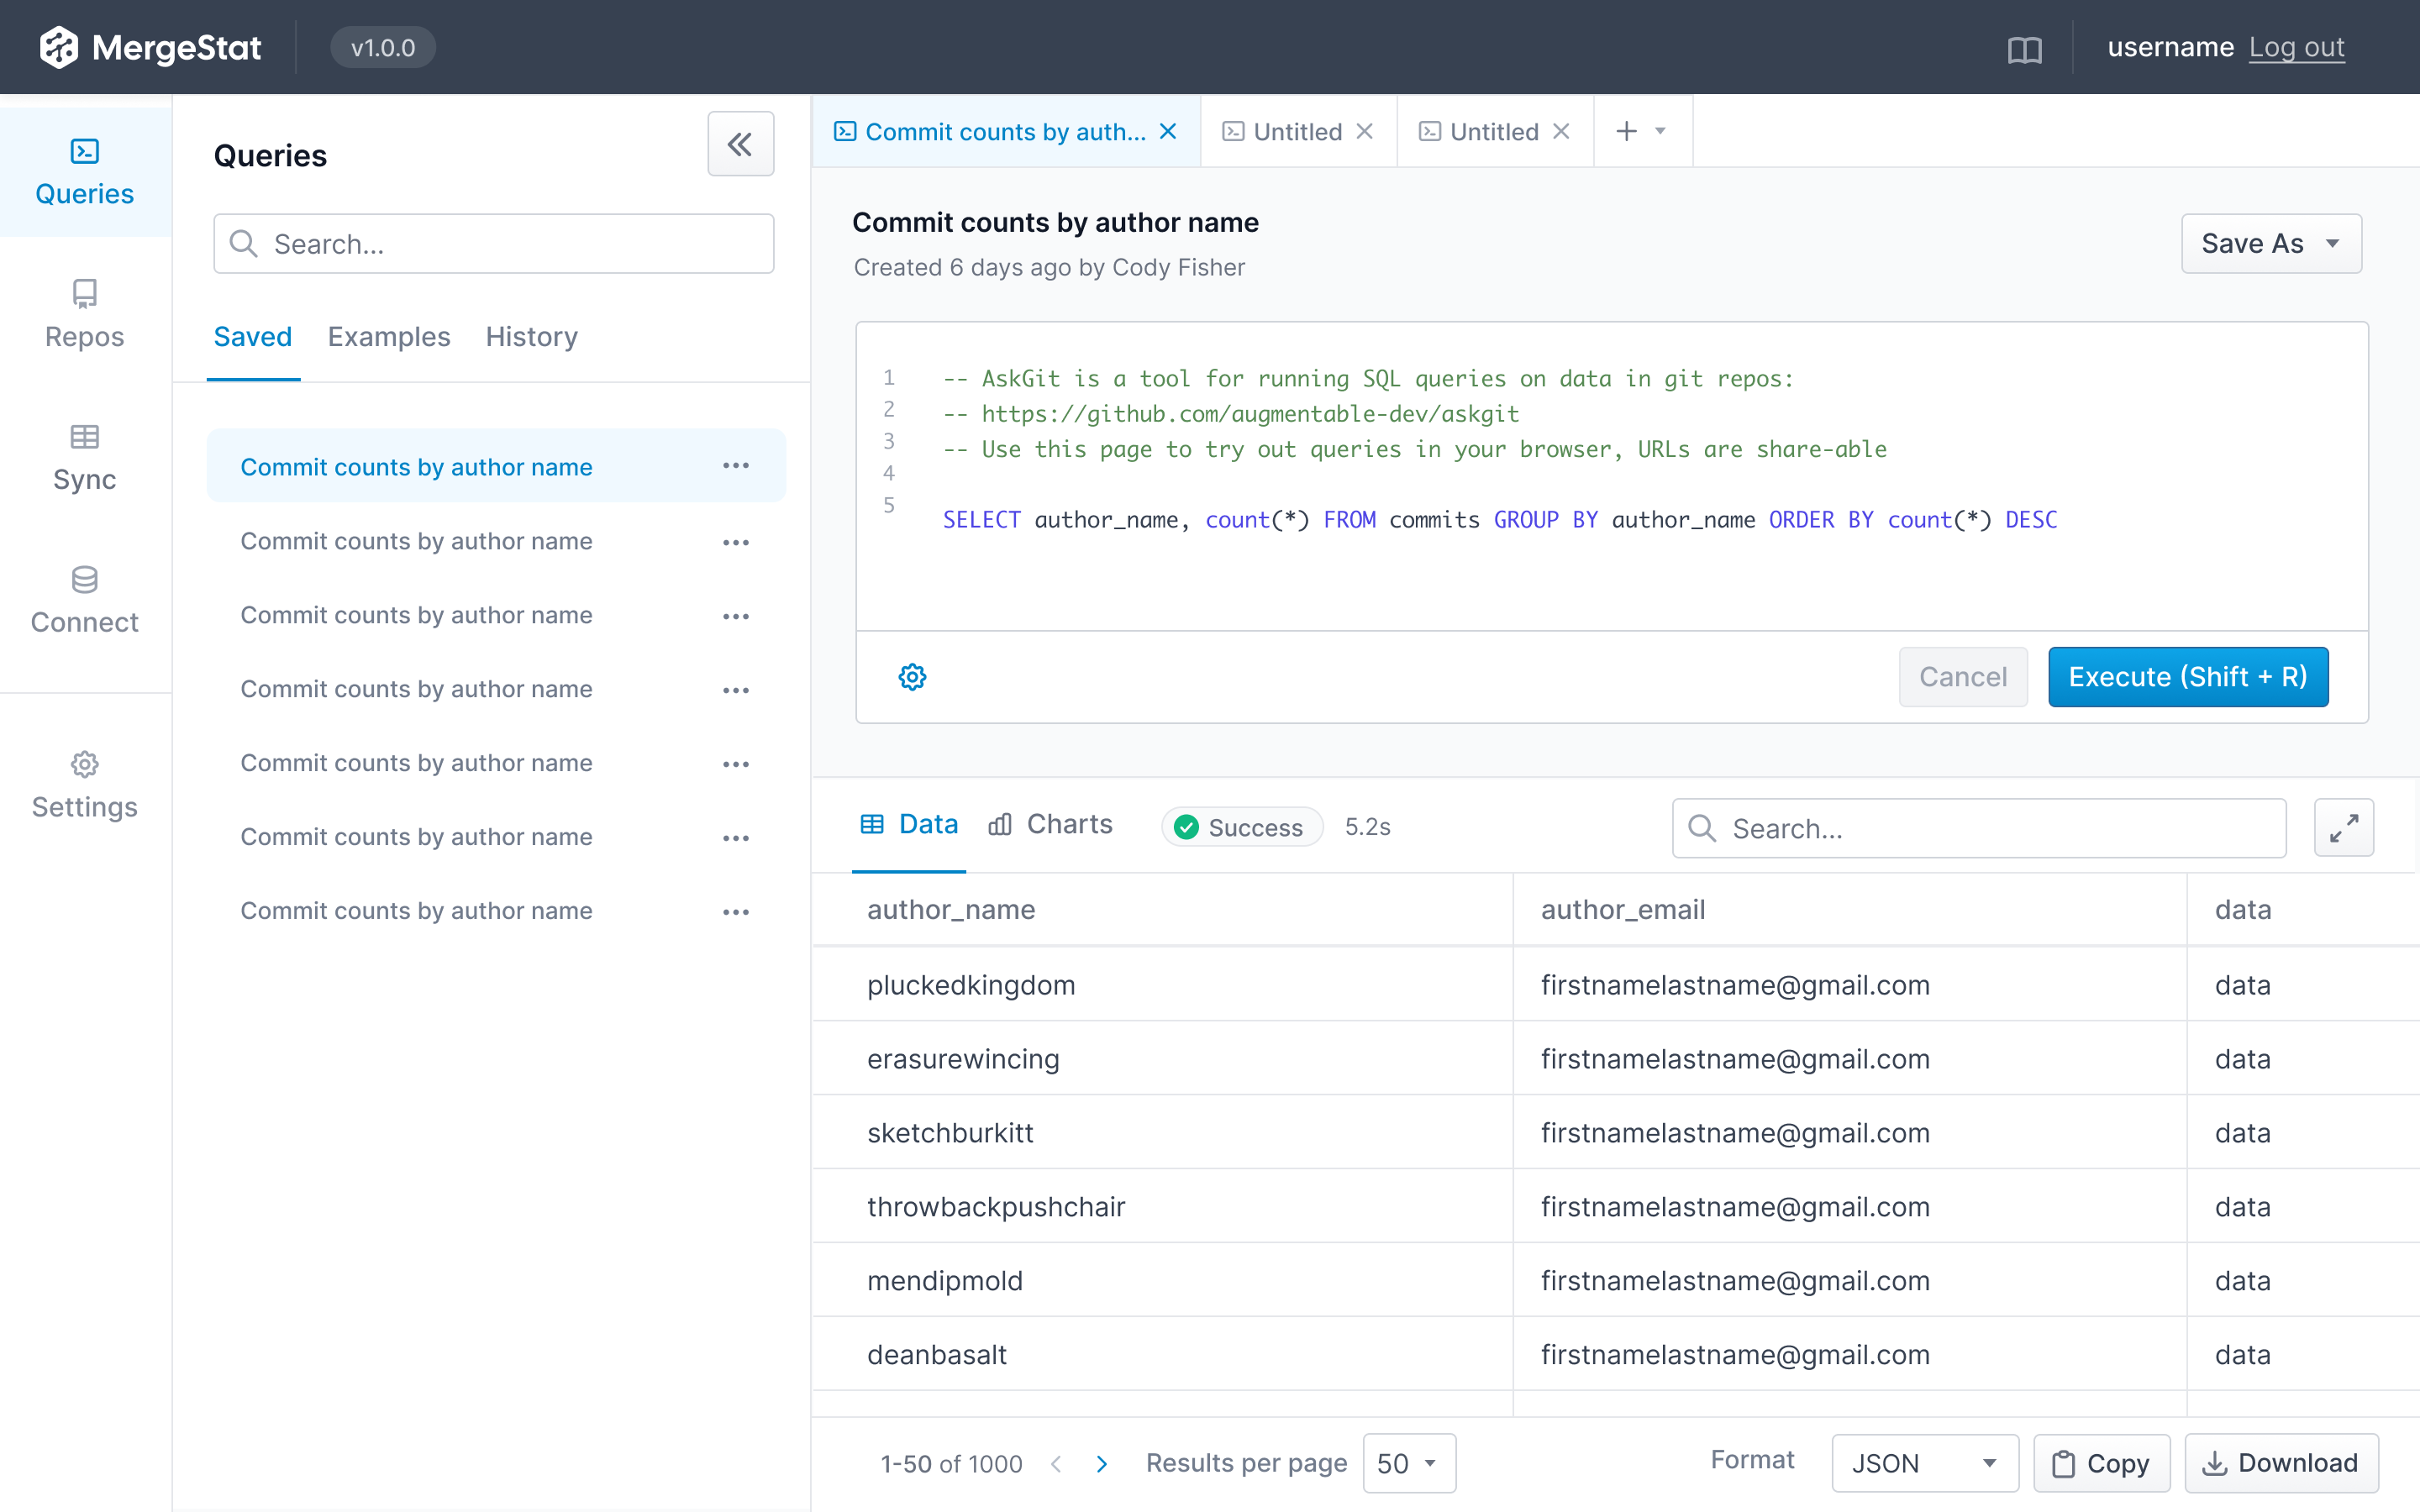Execute the SQL query
Viewport: 2420px width, 1512px height.
[2187, 676]
